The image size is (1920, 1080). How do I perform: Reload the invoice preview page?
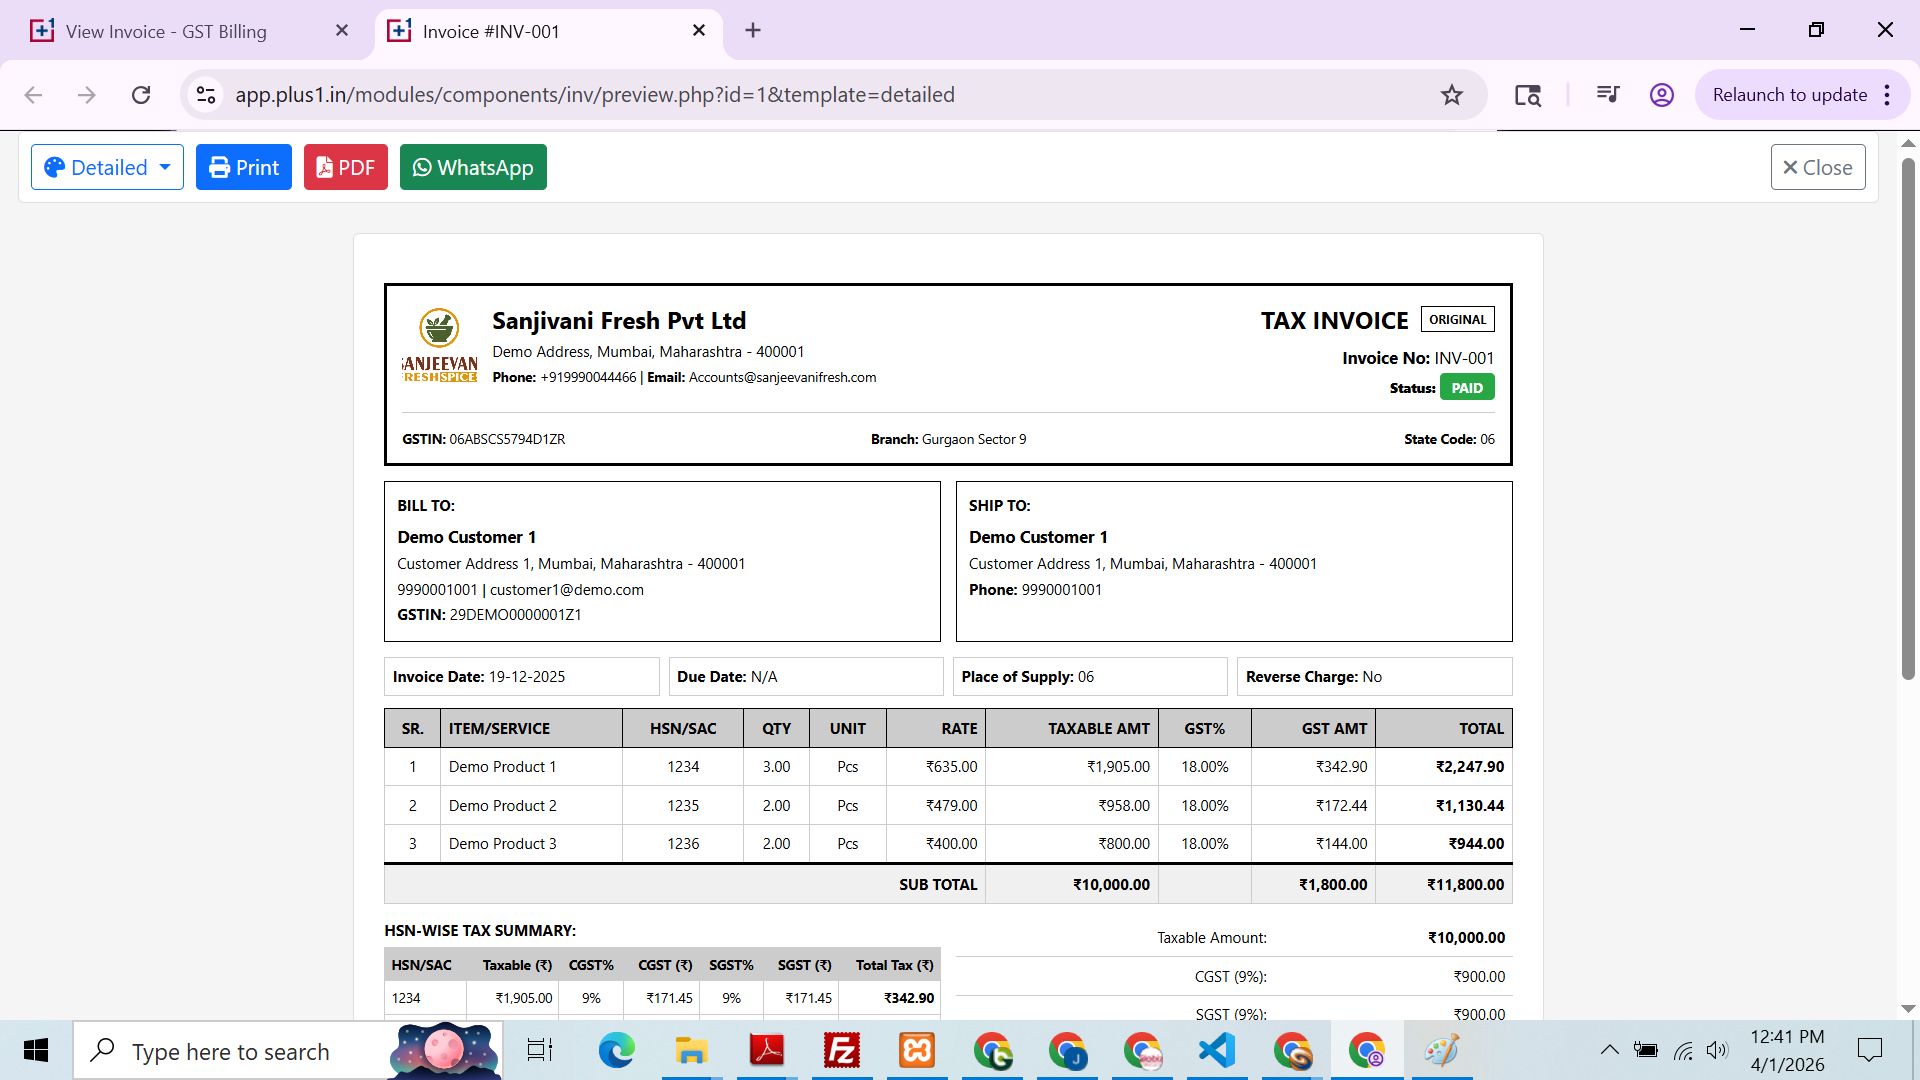coord(141,95)
